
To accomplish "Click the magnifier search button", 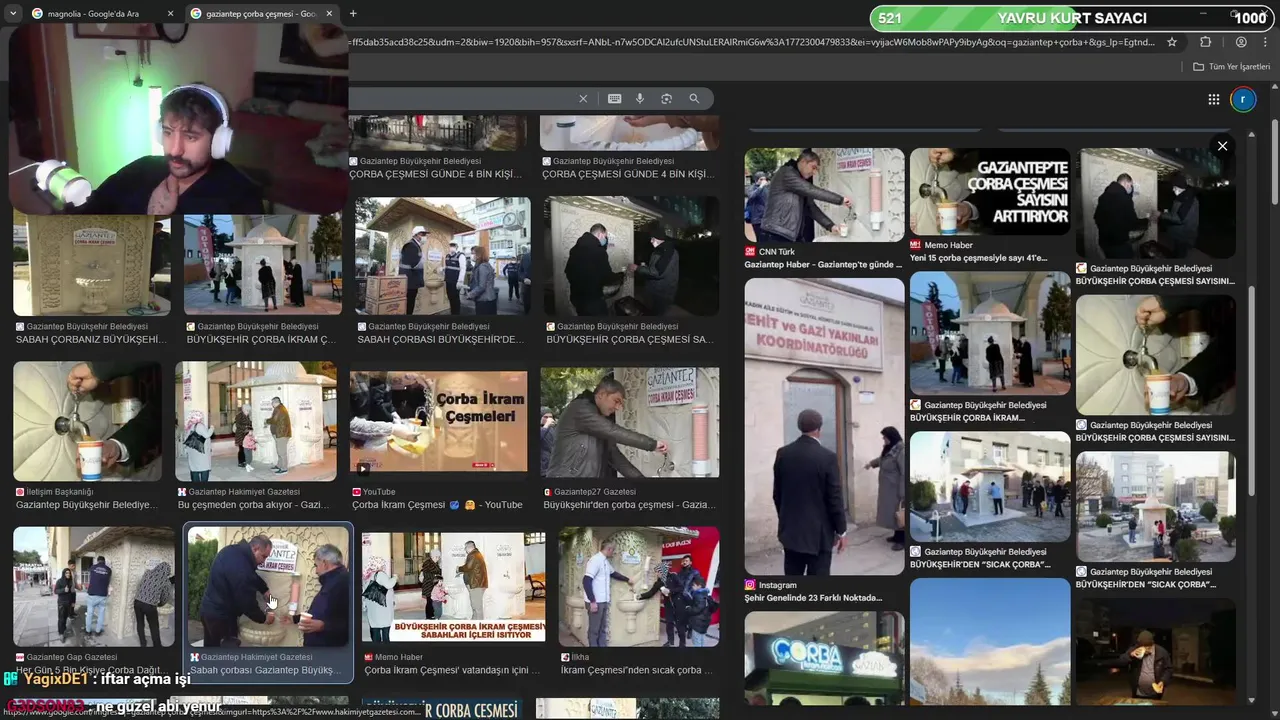I will (694, 99).
